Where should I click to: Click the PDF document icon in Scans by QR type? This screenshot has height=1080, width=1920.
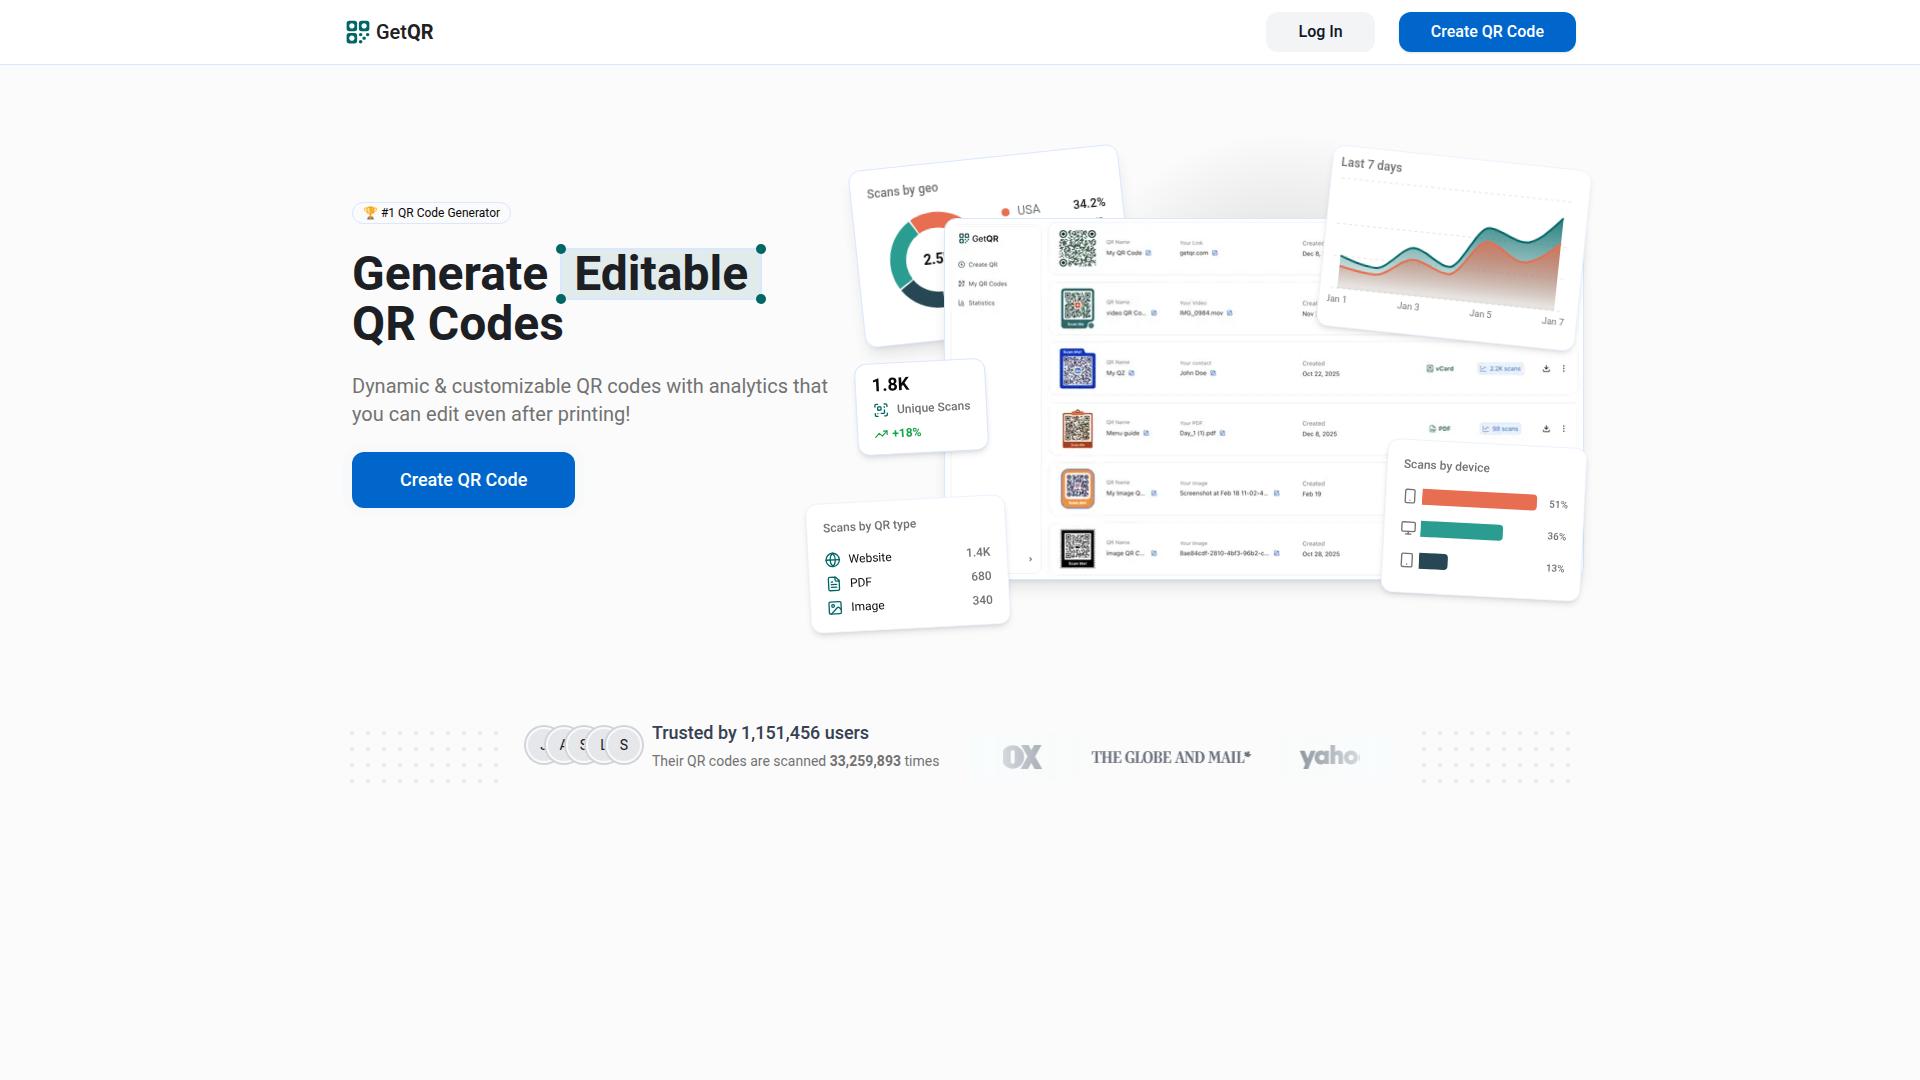coord(834,582)
